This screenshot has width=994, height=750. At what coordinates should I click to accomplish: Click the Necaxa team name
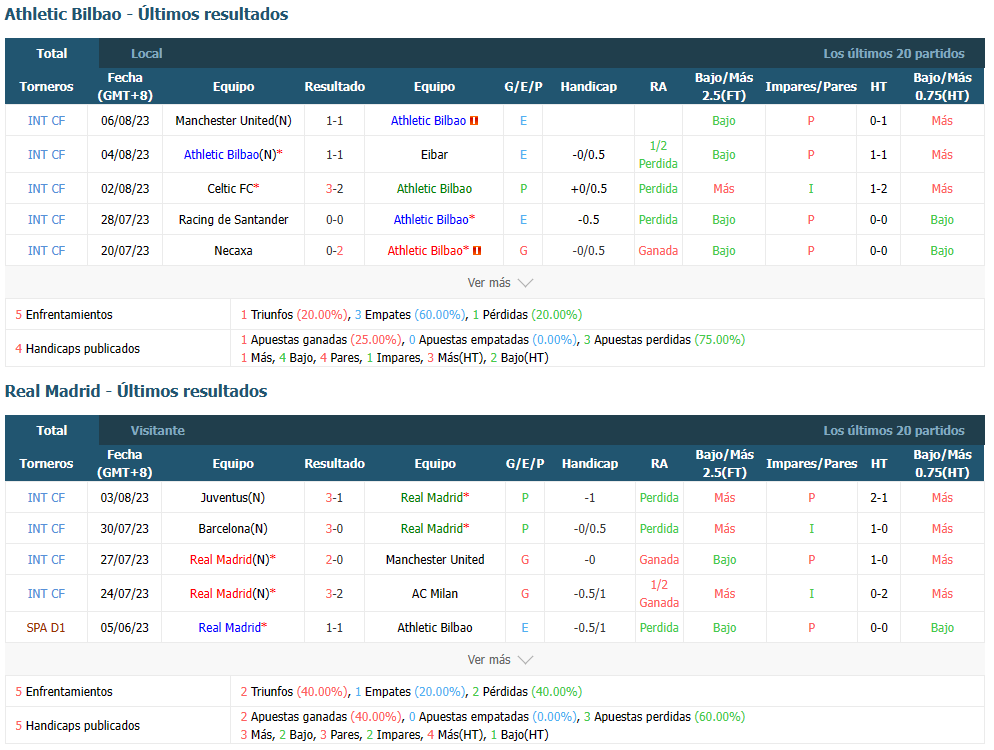coord(233,251)
